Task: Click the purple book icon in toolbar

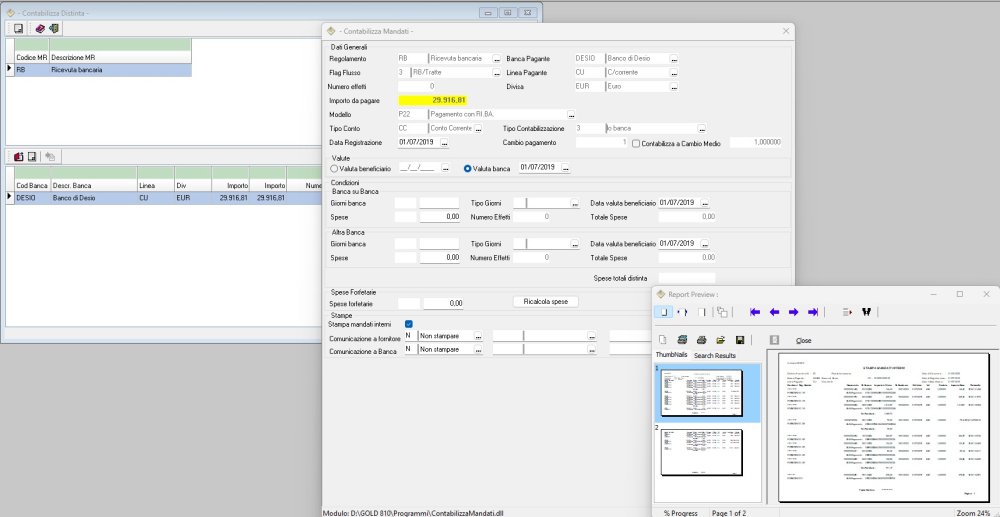Action: [39, 29]
